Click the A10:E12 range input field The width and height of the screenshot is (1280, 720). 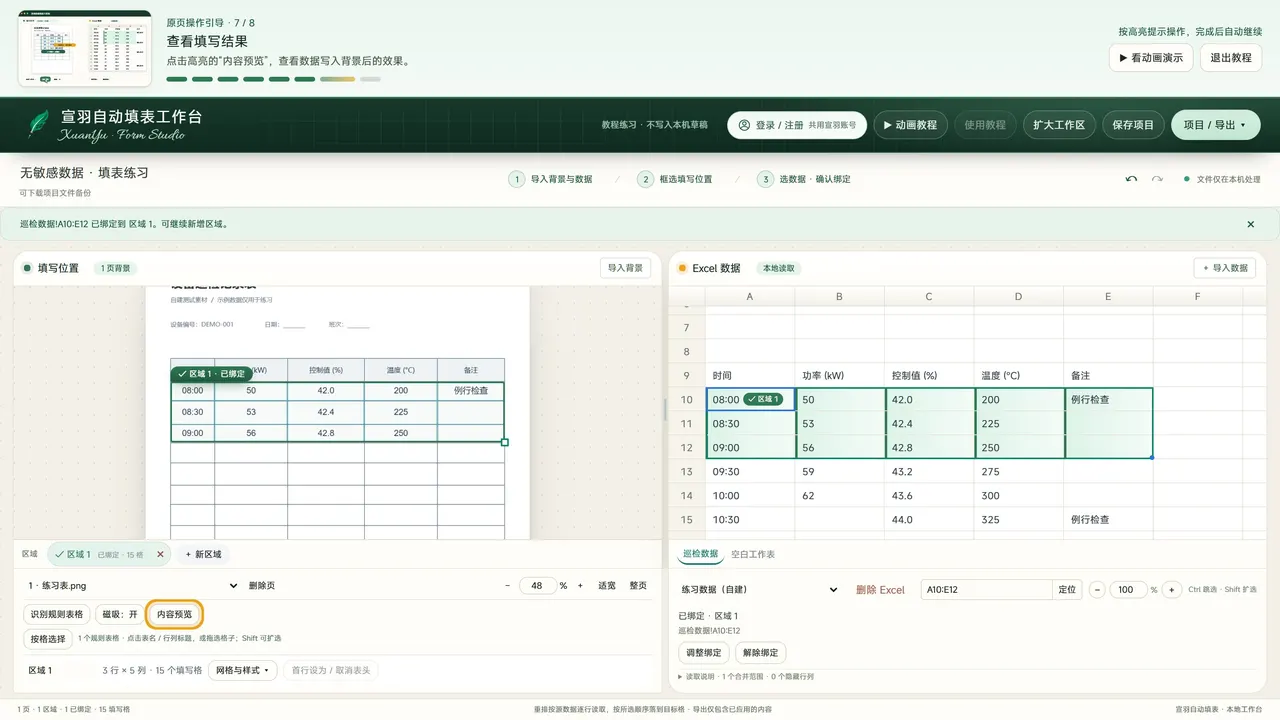987,590
